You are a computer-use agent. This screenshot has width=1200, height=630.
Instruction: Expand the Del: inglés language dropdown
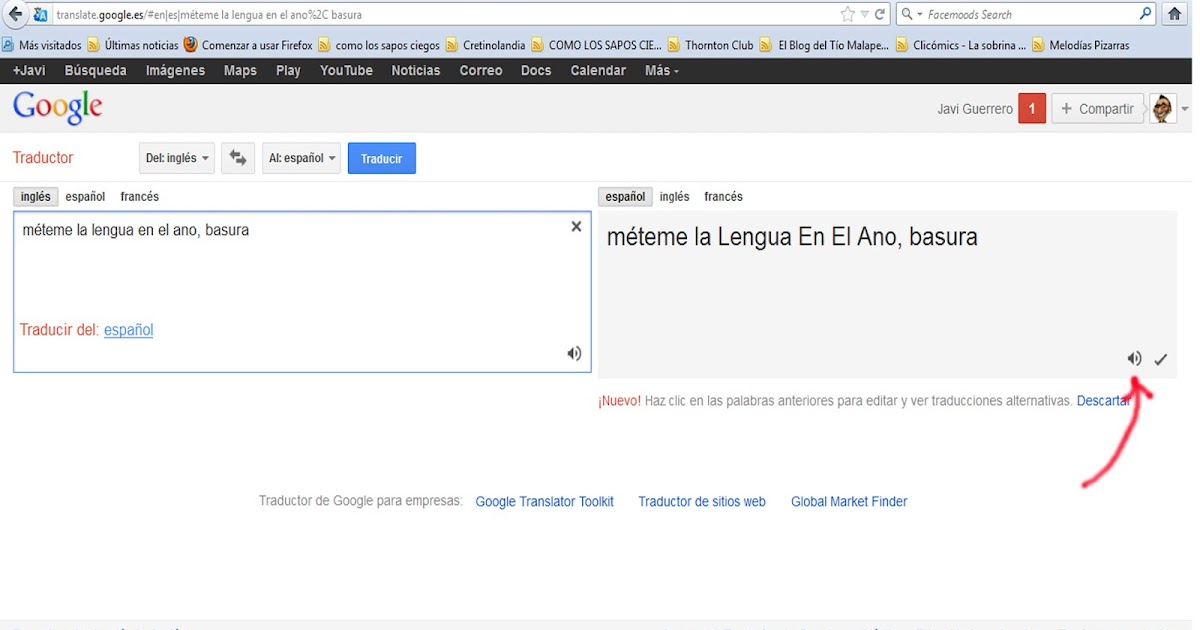[177, 158]
